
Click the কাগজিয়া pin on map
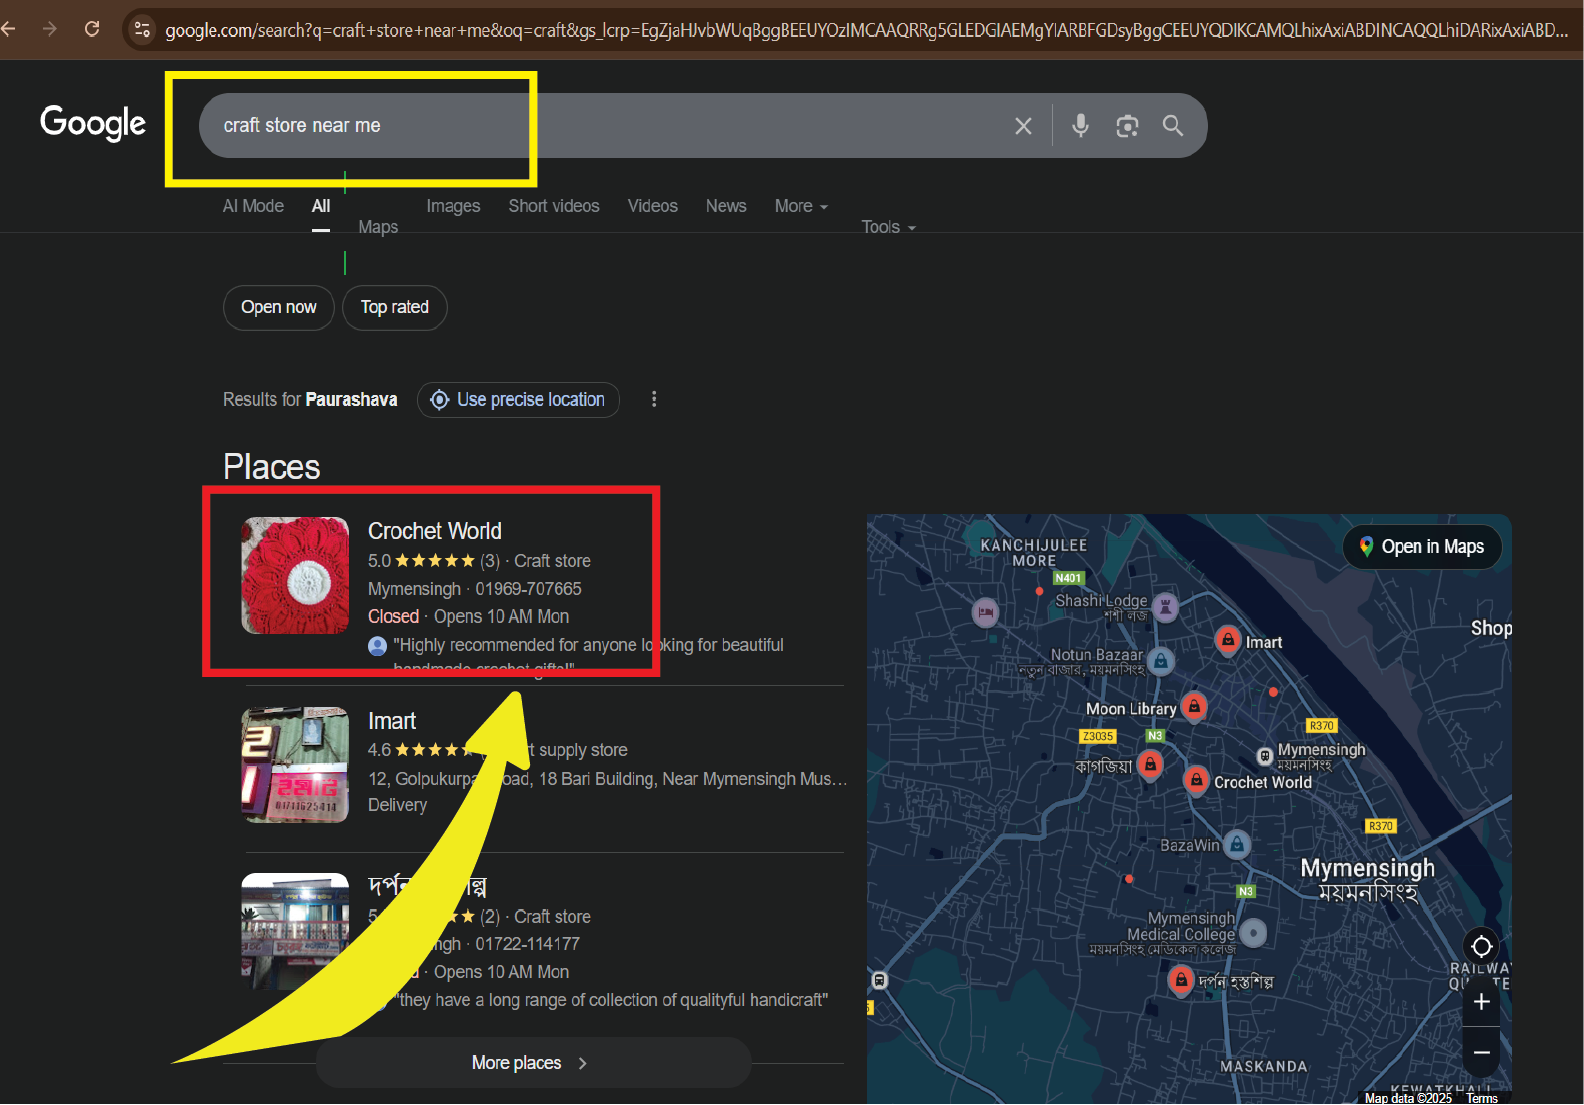point(1150,765)
